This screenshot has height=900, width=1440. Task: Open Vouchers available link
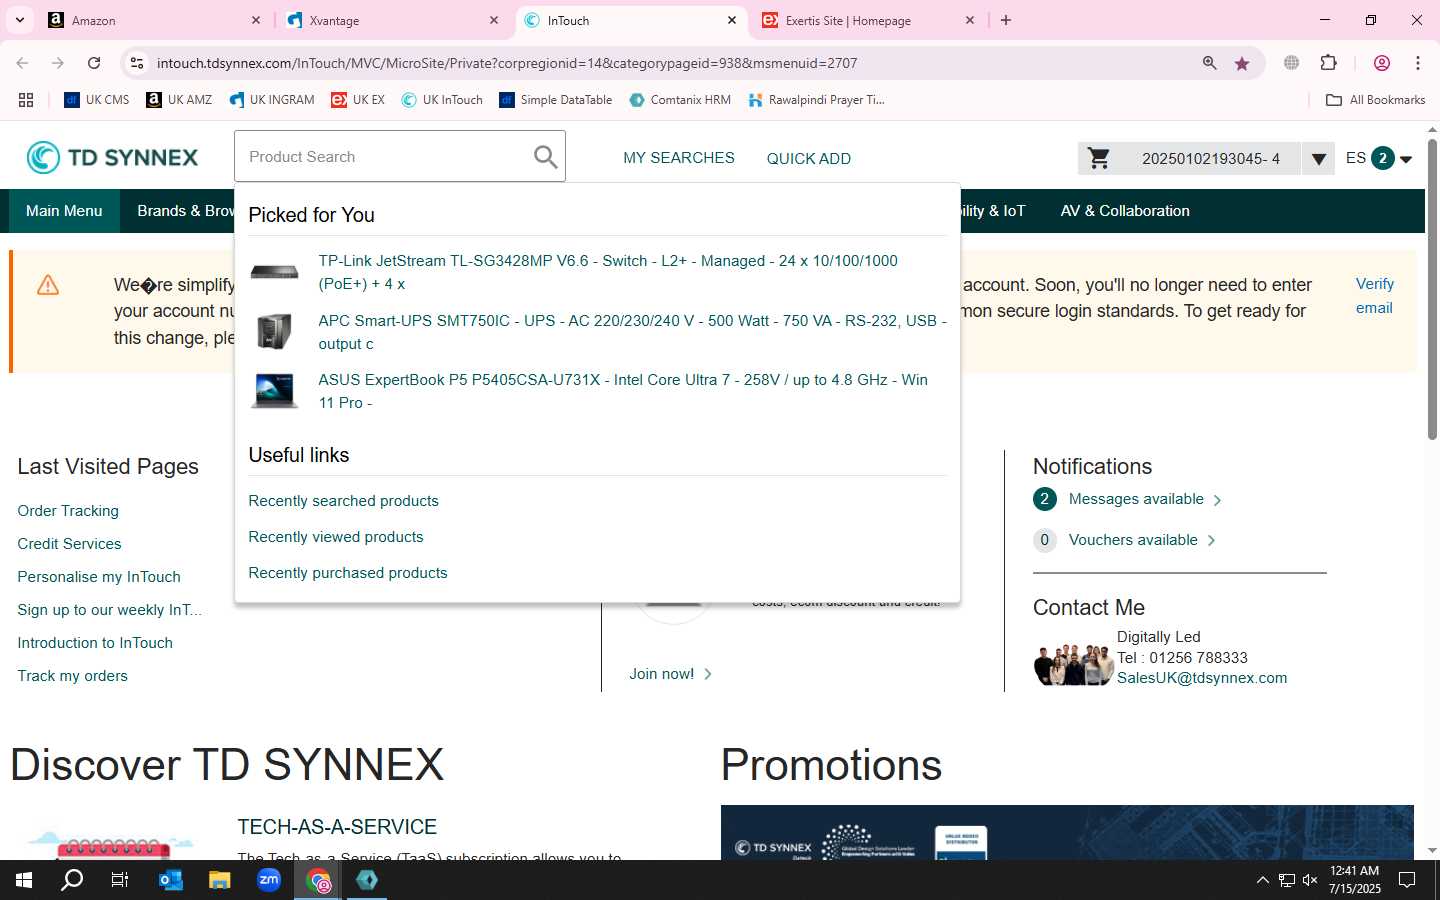pos(1133,540)
